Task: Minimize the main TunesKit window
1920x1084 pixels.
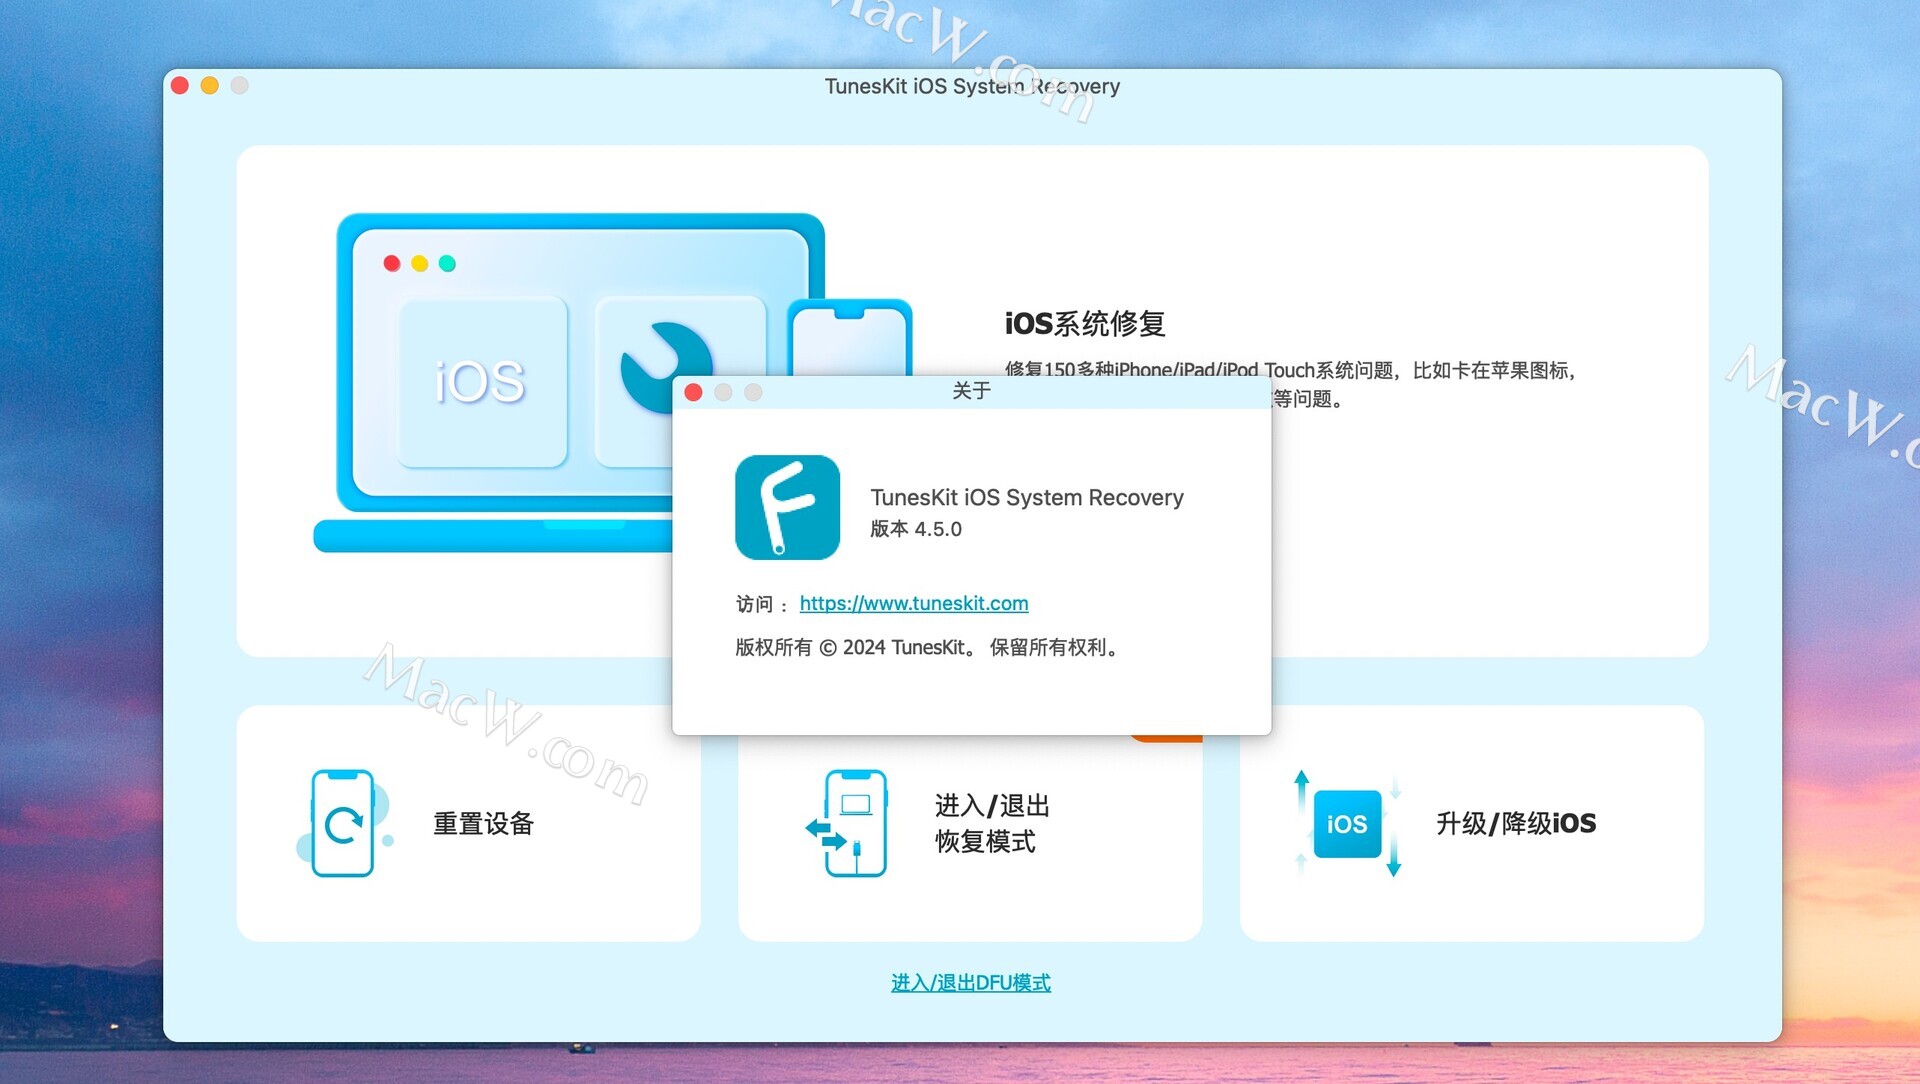Action: click(210, 85)
